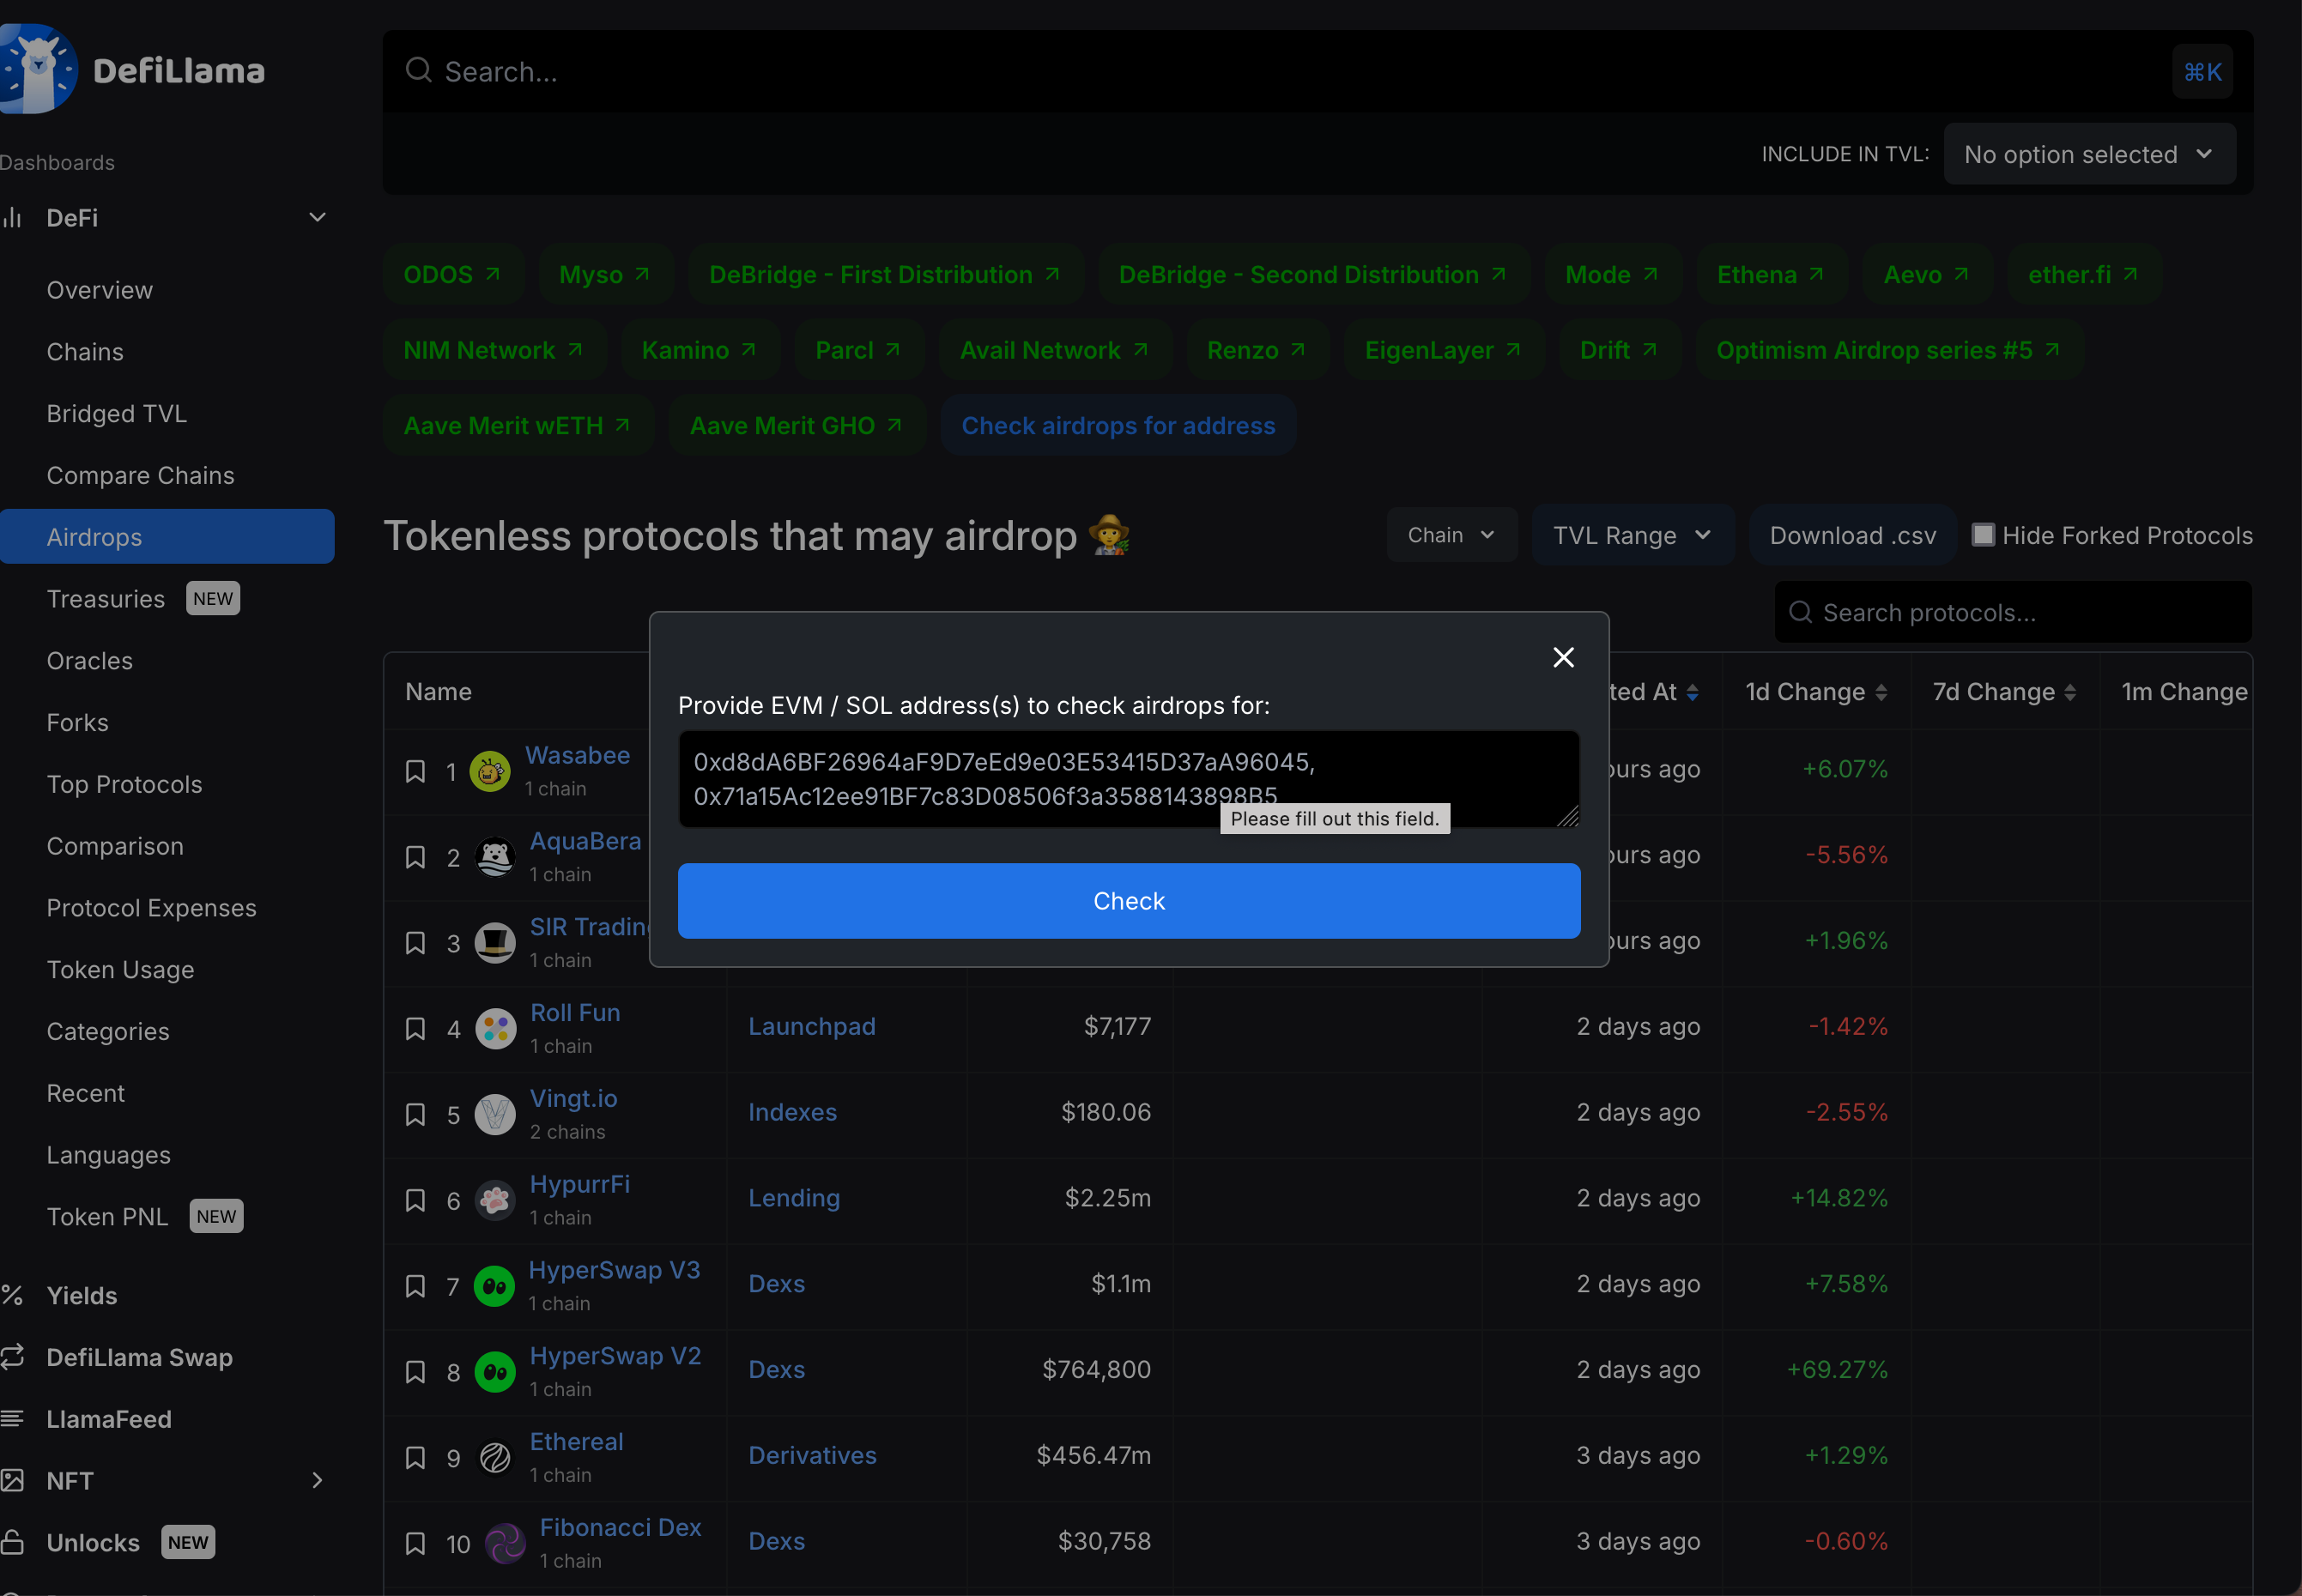Select Bridged TVL in sidebar
Screen dimensions: 2302x1596
(x=117, y=414)
